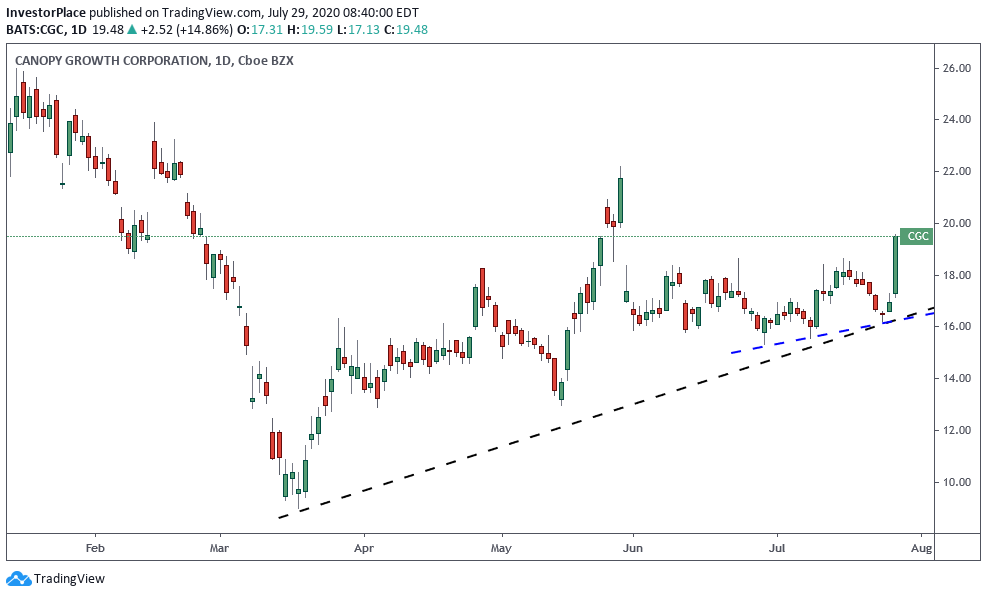The height and width of the screenshot is (597, 987).
Task: Click the 26.00 price axis label
Action: click(x=956, y=68)
